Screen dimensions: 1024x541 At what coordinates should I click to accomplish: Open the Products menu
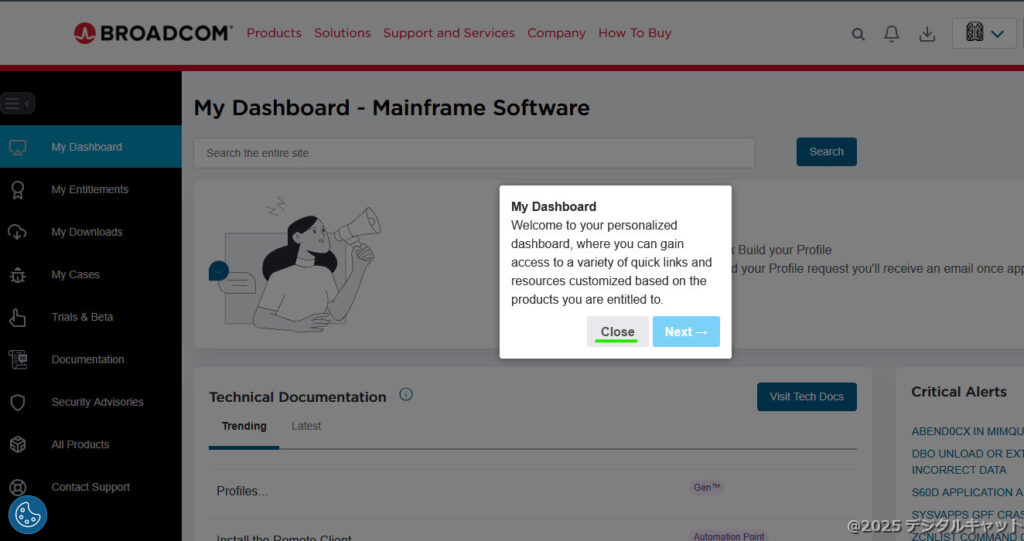point(274,33)
